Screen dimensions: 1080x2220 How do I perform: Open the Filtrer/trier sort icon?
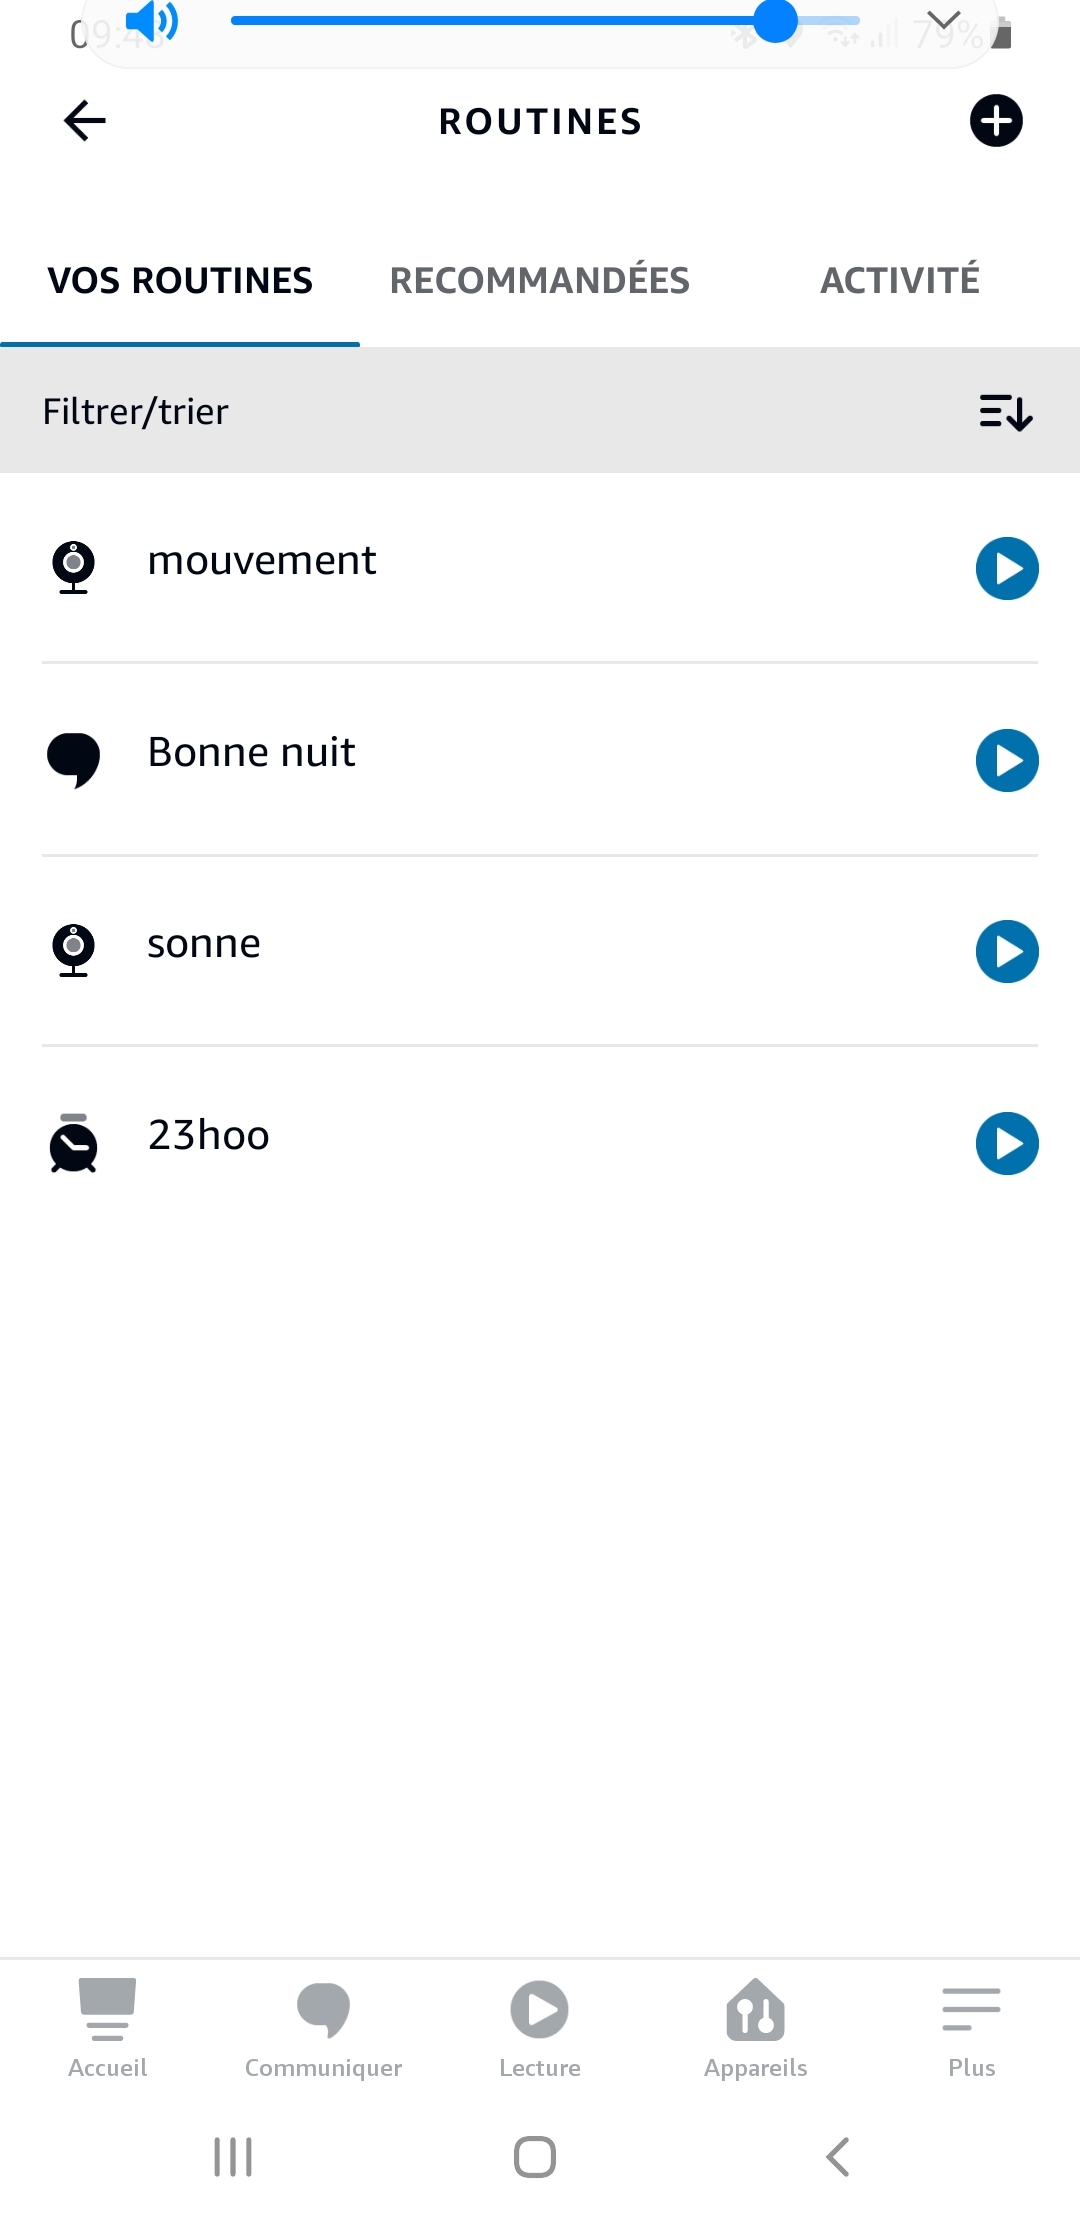click(1005, 411)
